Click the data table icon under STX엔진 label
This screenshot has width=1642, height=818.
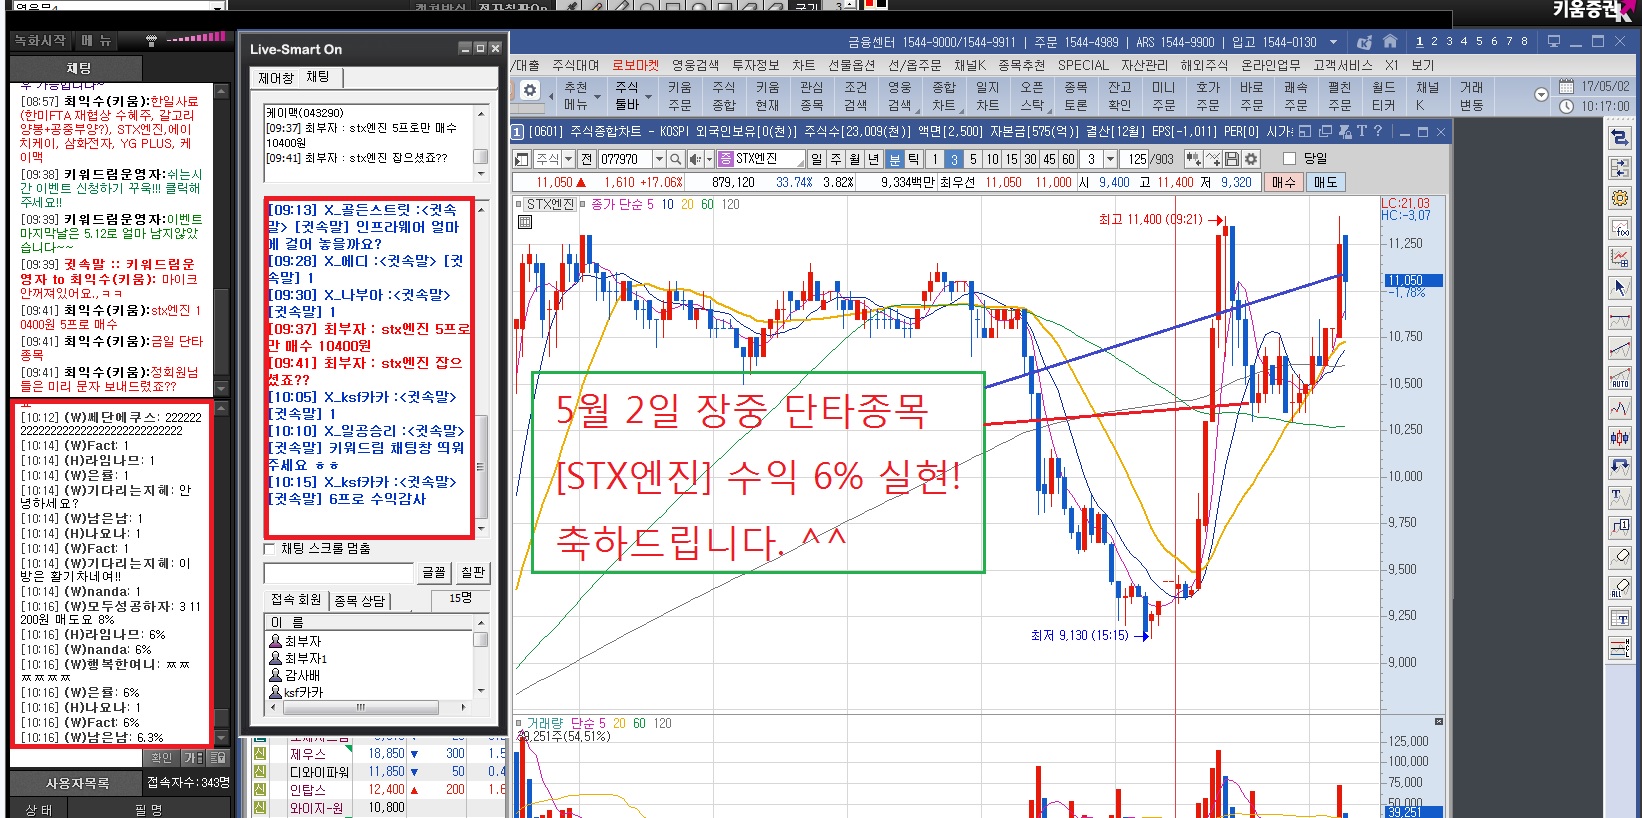pyautogui.click(x=525, y=222)
